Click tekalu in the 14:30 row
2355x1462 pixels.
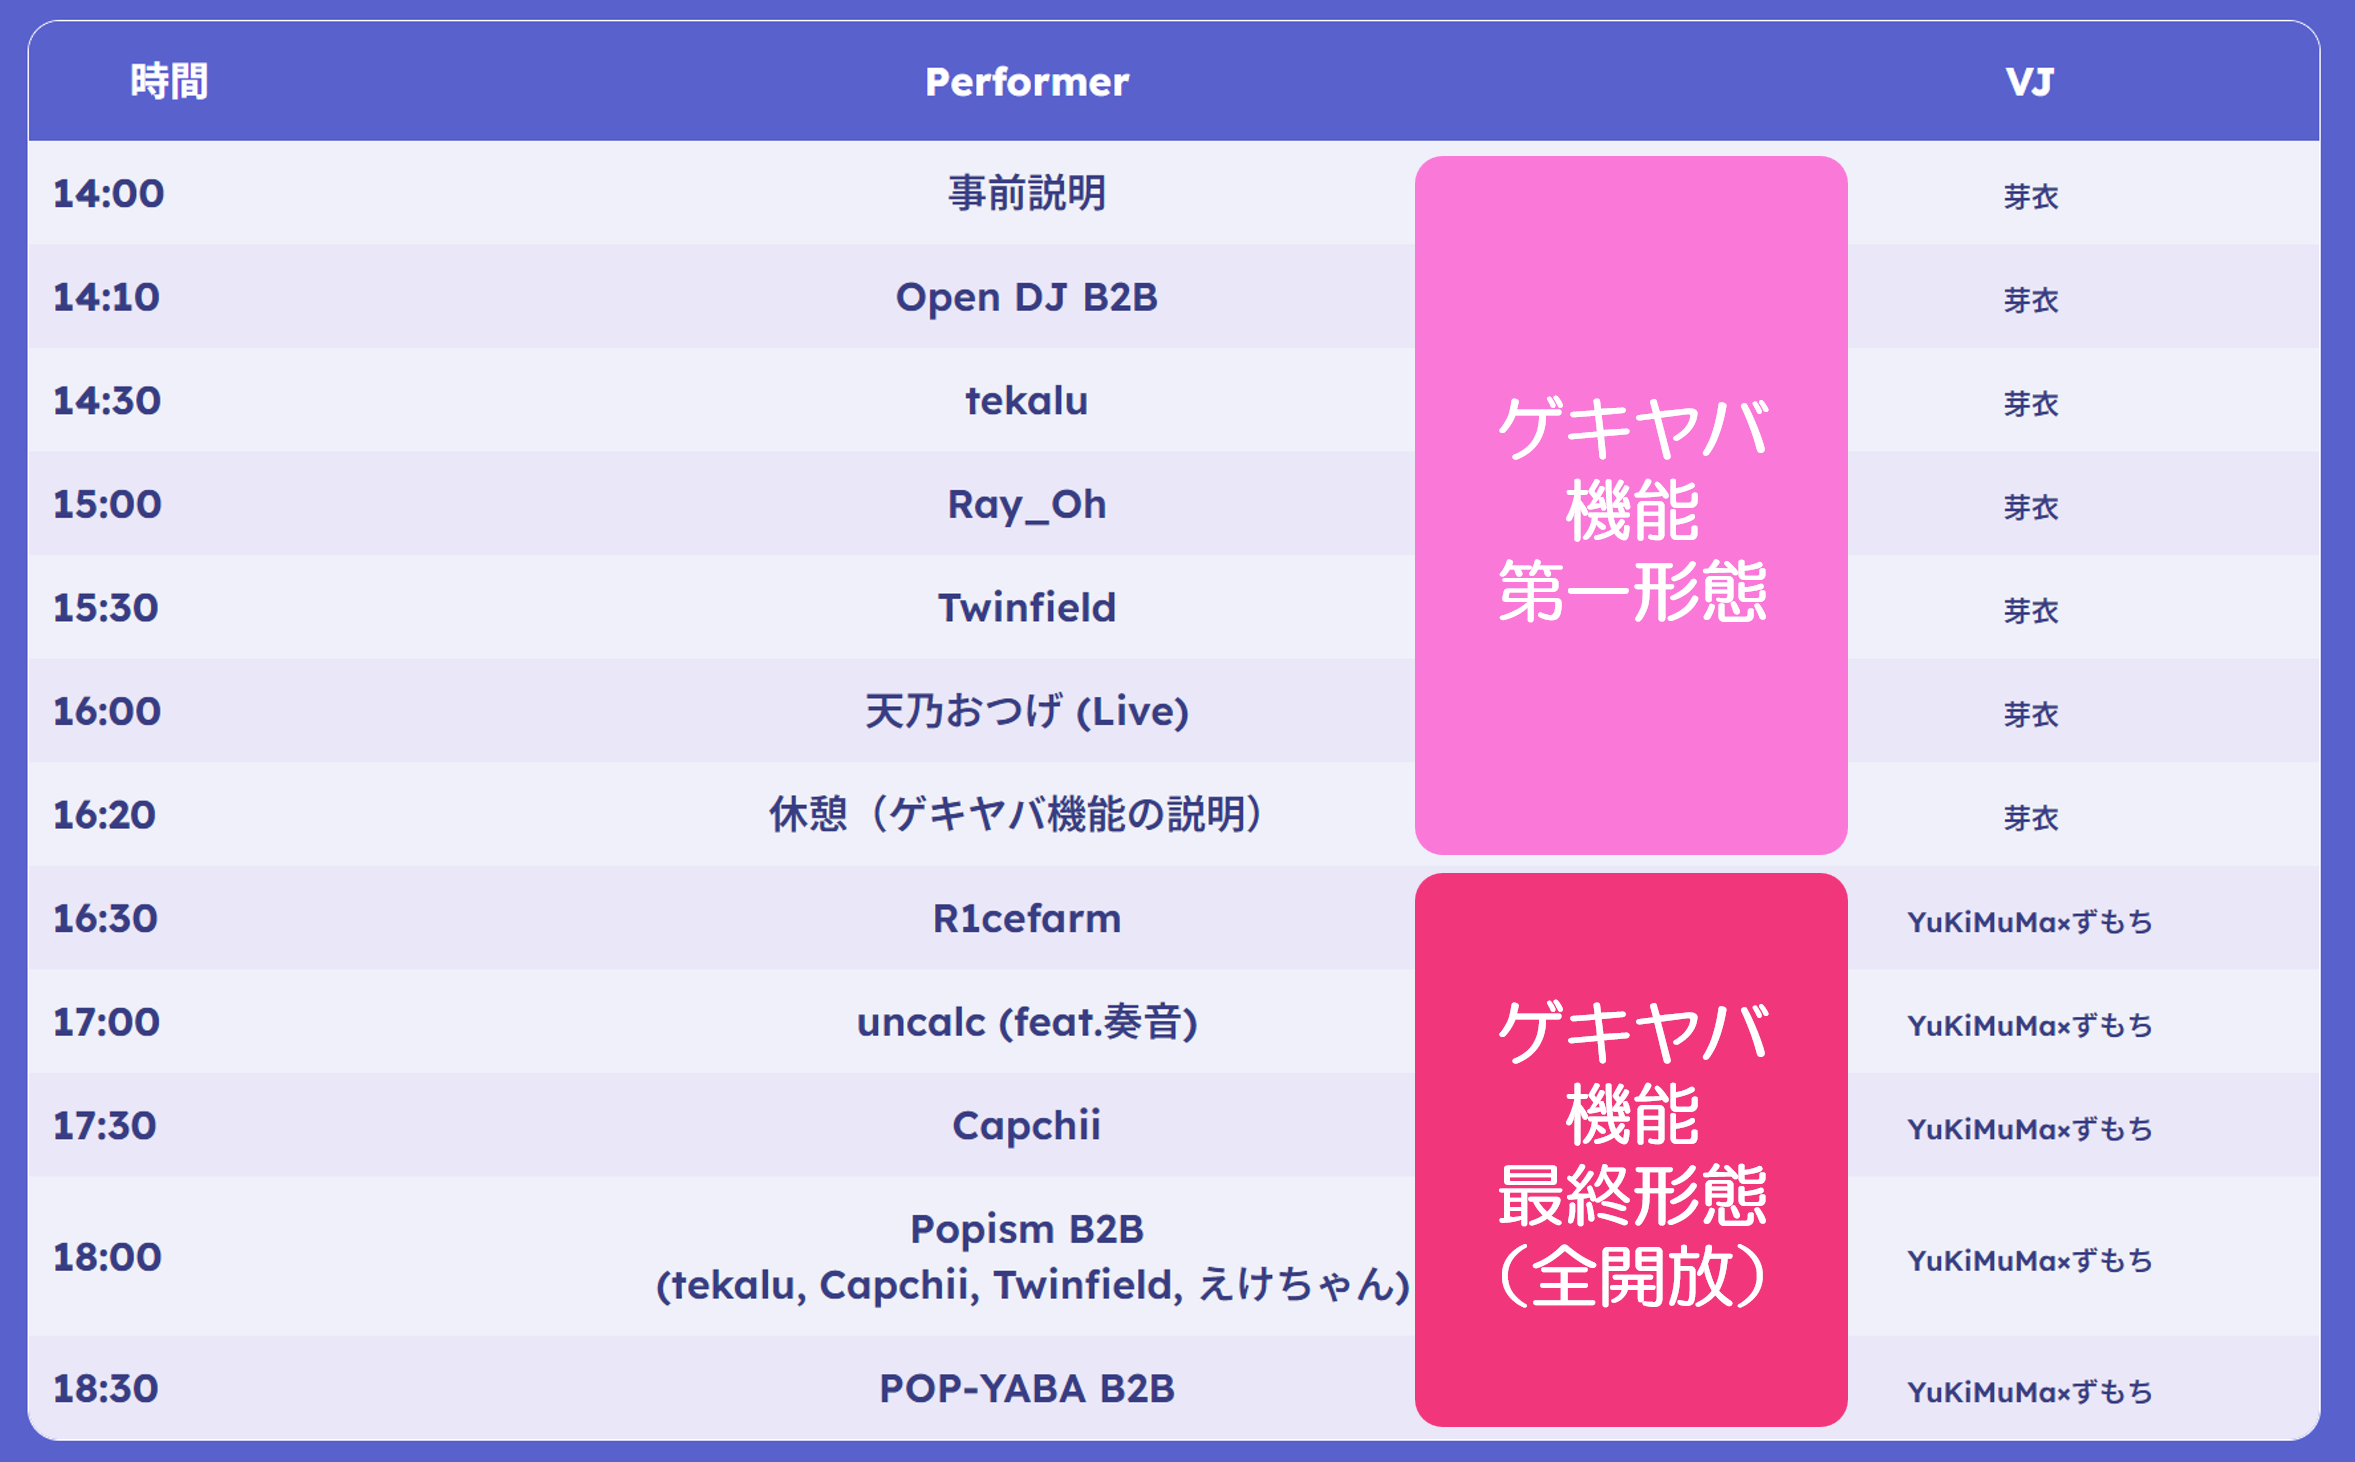pos(1027,401)
